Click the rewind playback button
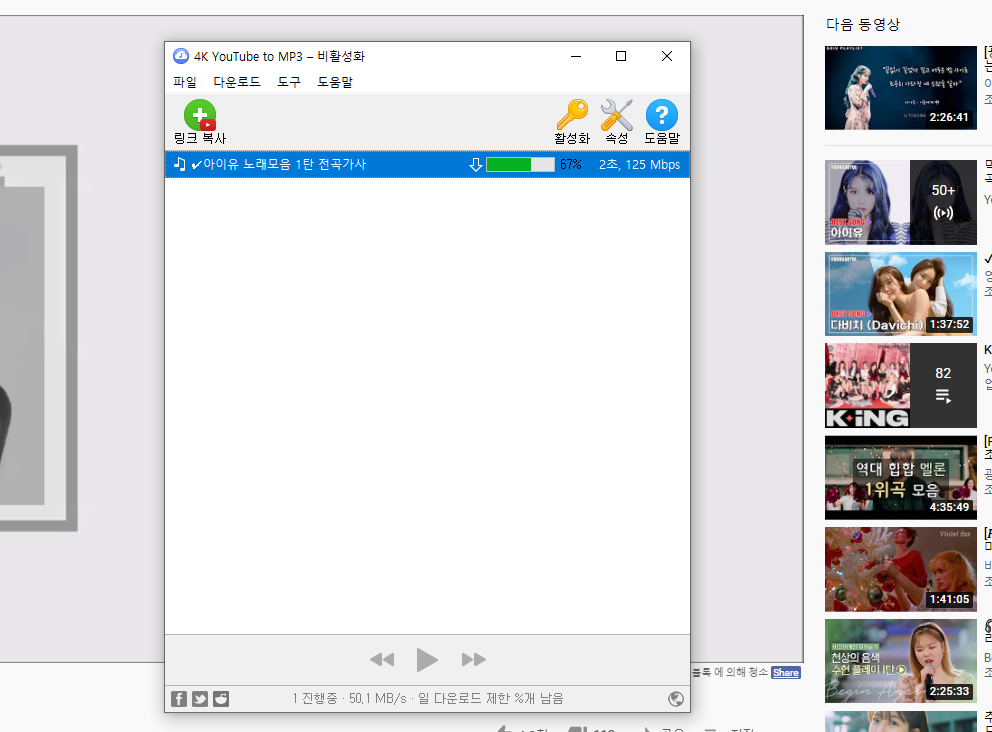The height and width of the screenshot is (732, 992). pyautogui.click(x=382, y=660)
